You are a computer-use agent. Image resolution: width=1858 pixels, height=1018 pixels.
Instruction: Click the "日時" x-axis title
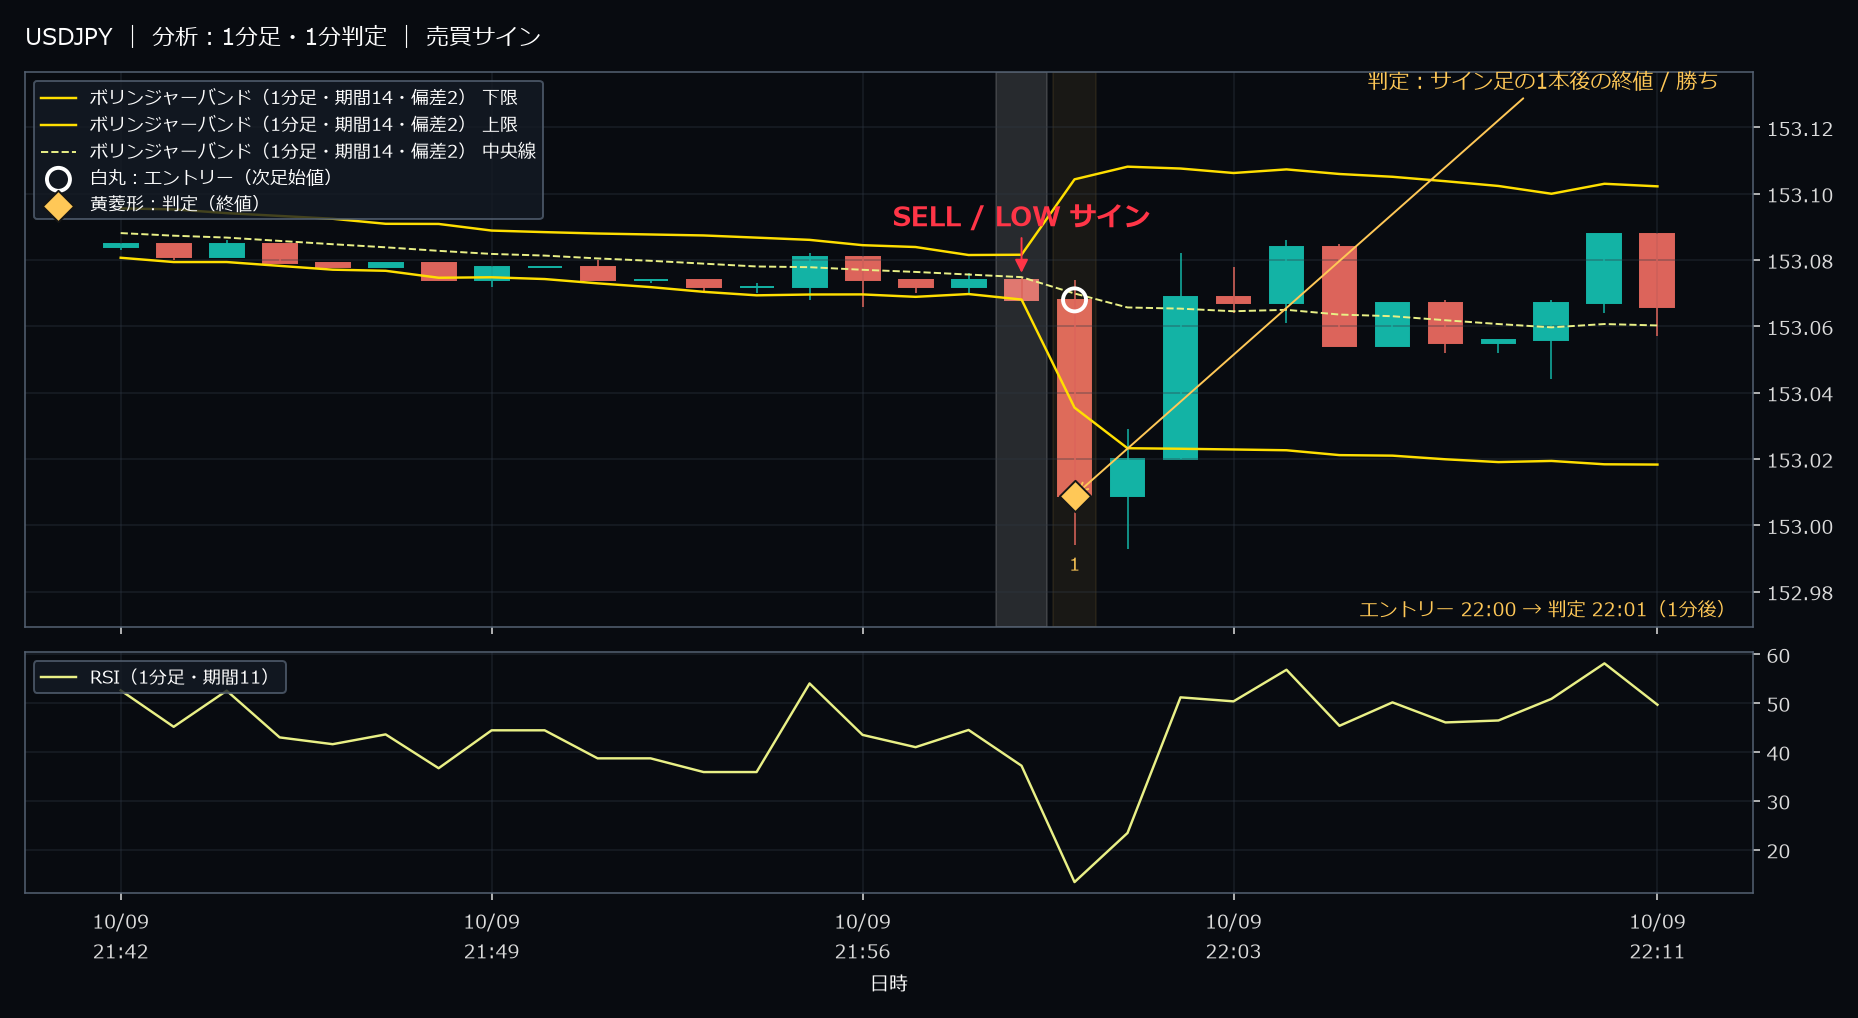889,984
